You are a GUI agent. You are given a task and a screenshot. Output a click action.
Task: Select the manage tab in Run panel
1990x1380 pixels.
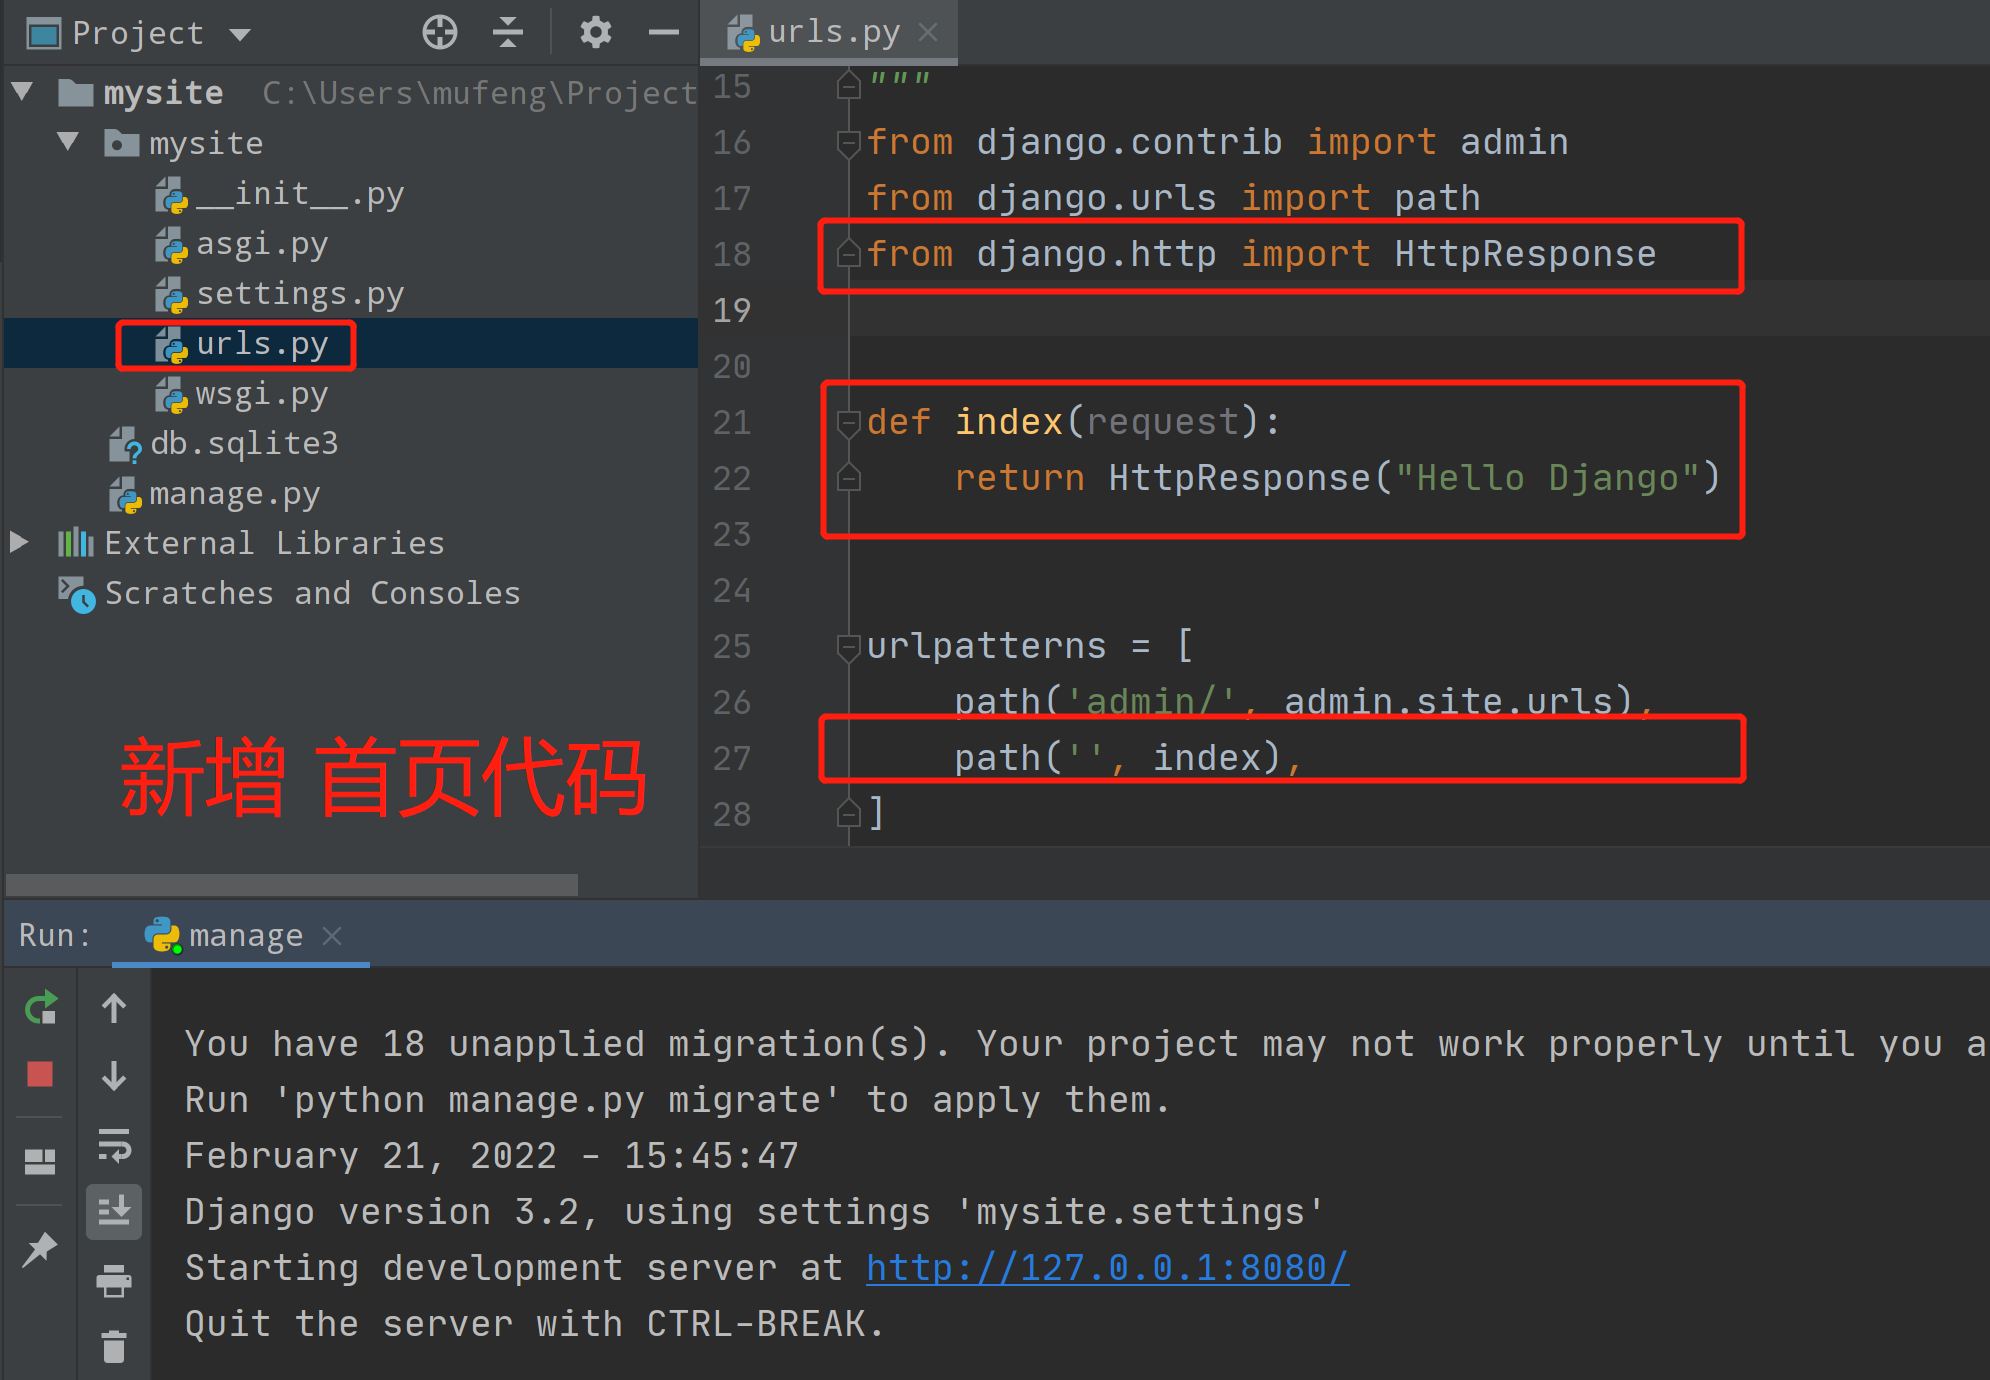[244, 936]
